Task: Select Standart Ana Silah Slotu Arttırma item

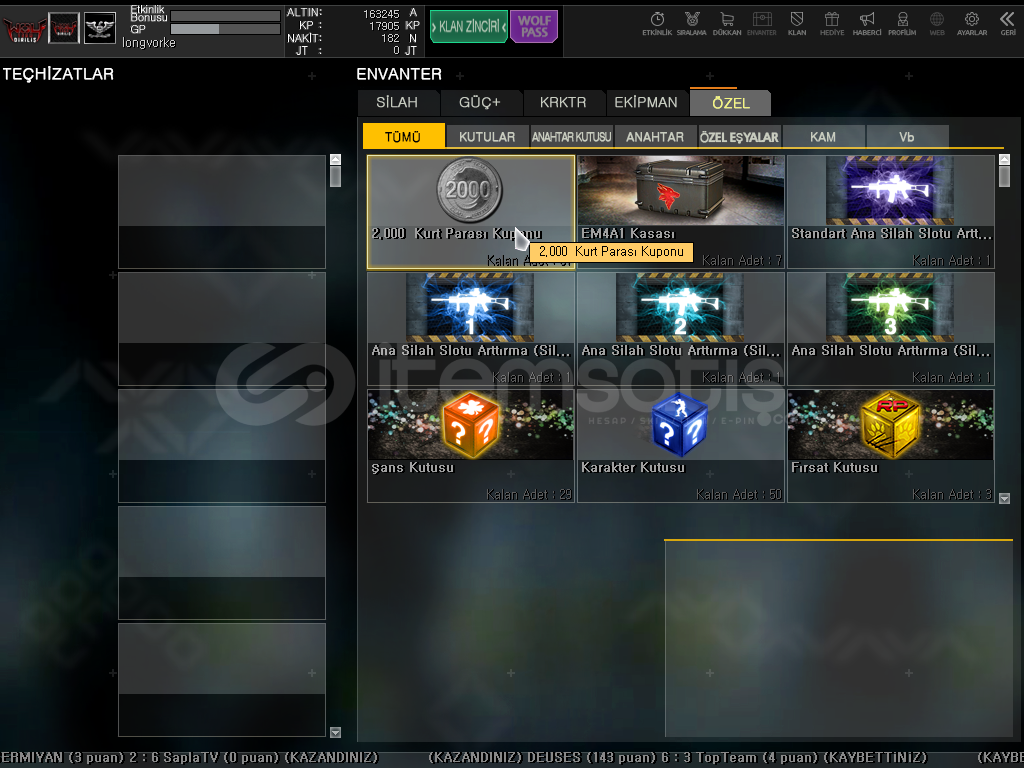Action: 891,212
